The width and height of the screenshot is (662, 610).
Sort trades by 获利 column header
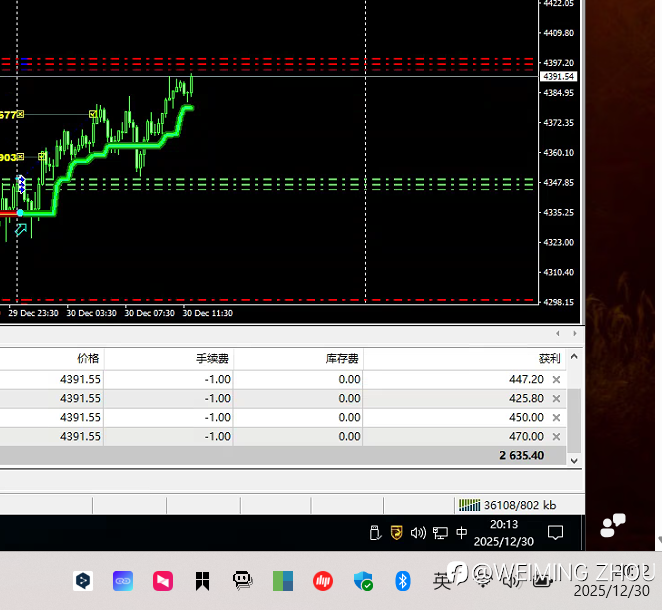pos(549,358)
